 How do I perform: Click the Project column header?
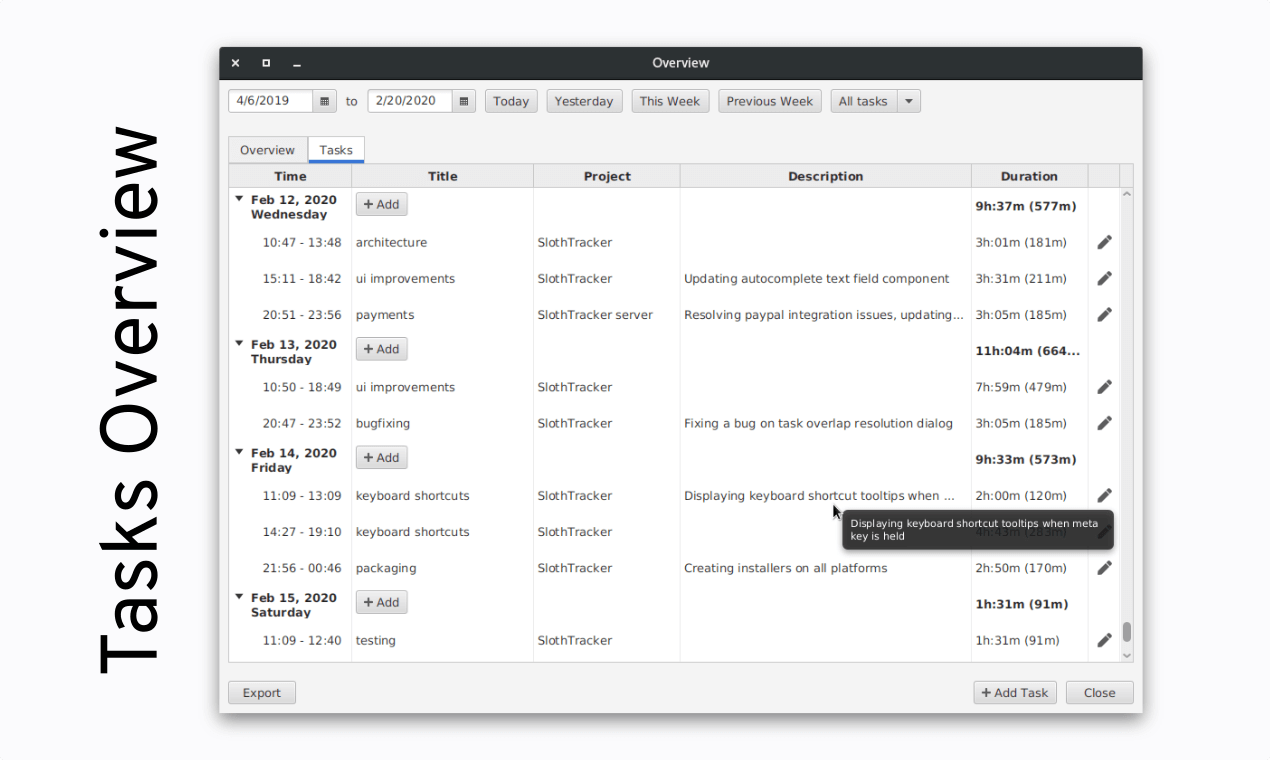[607, 176]
